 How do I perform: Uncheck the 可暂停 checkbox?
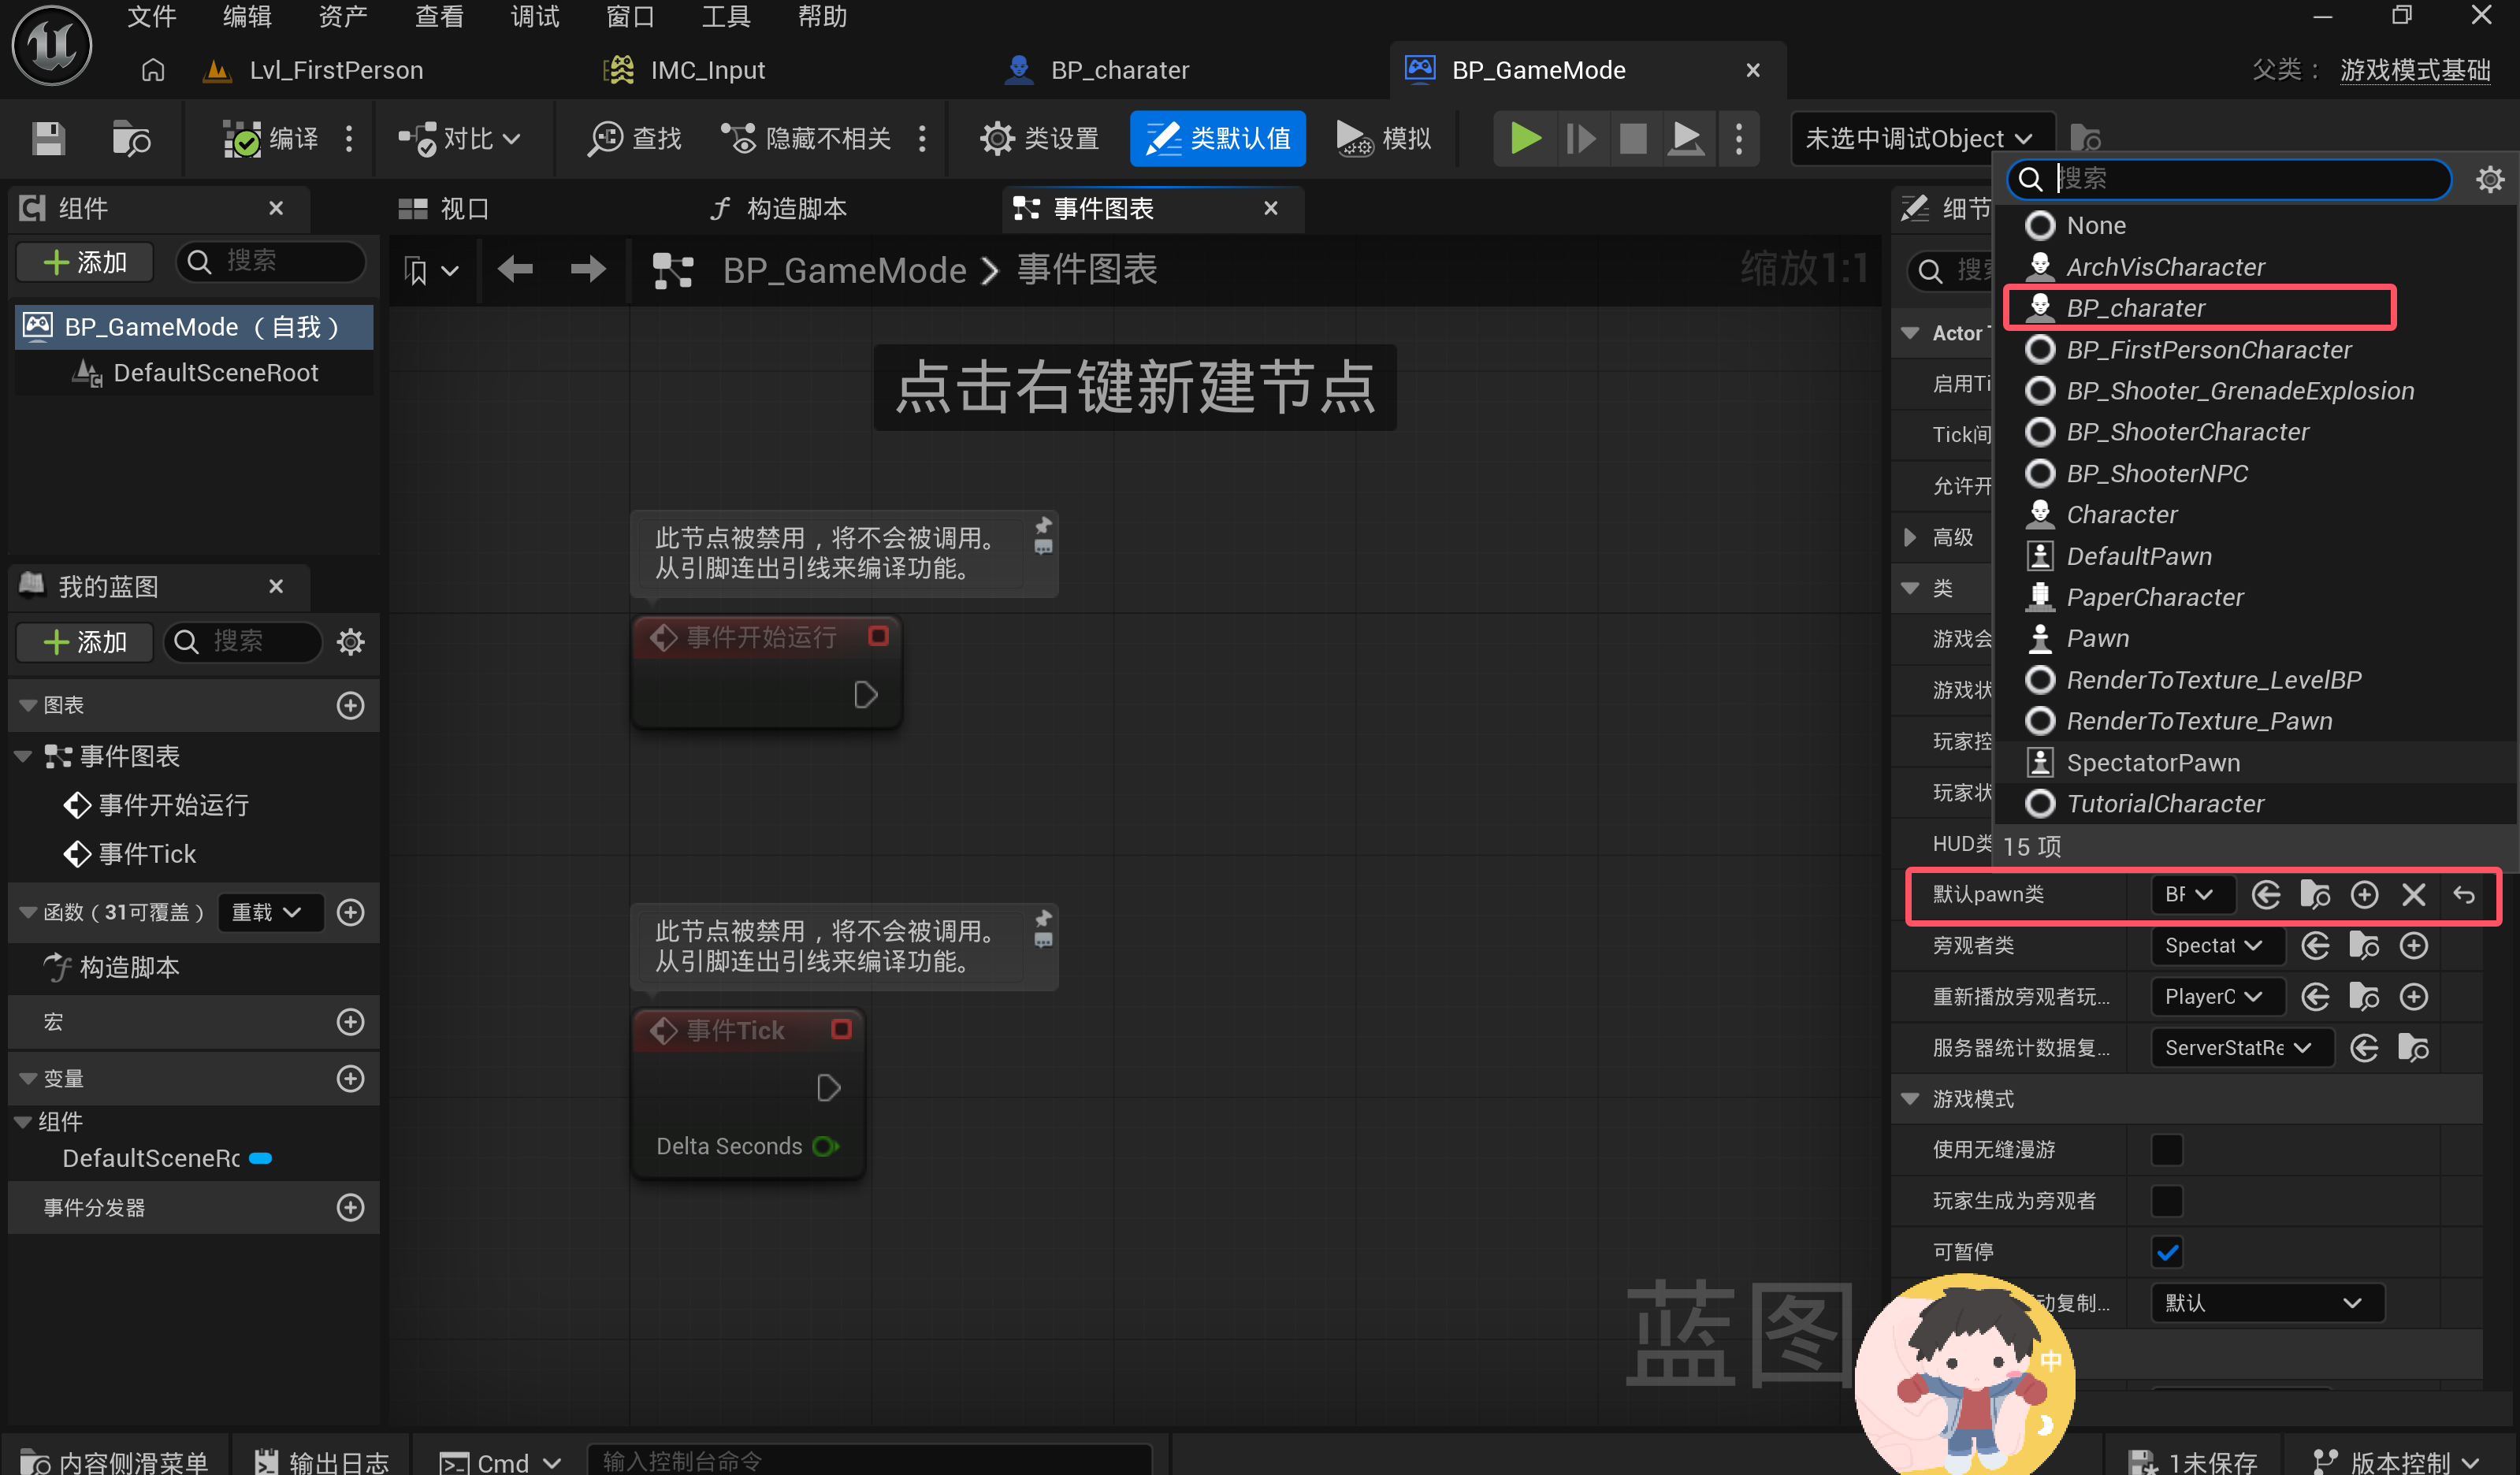click(2166, 1251)
